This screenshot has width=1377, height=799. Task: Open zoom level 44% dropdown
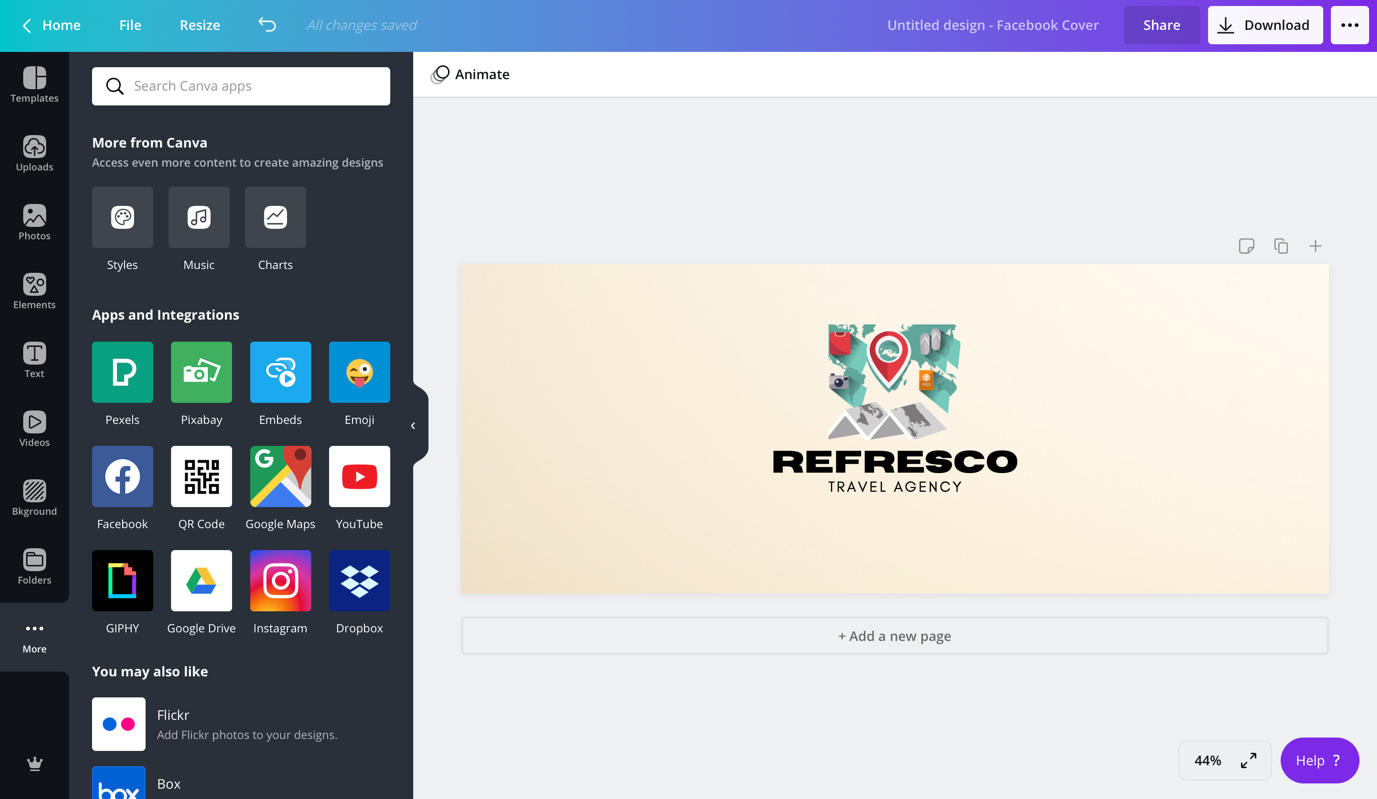coord(1208,761)
